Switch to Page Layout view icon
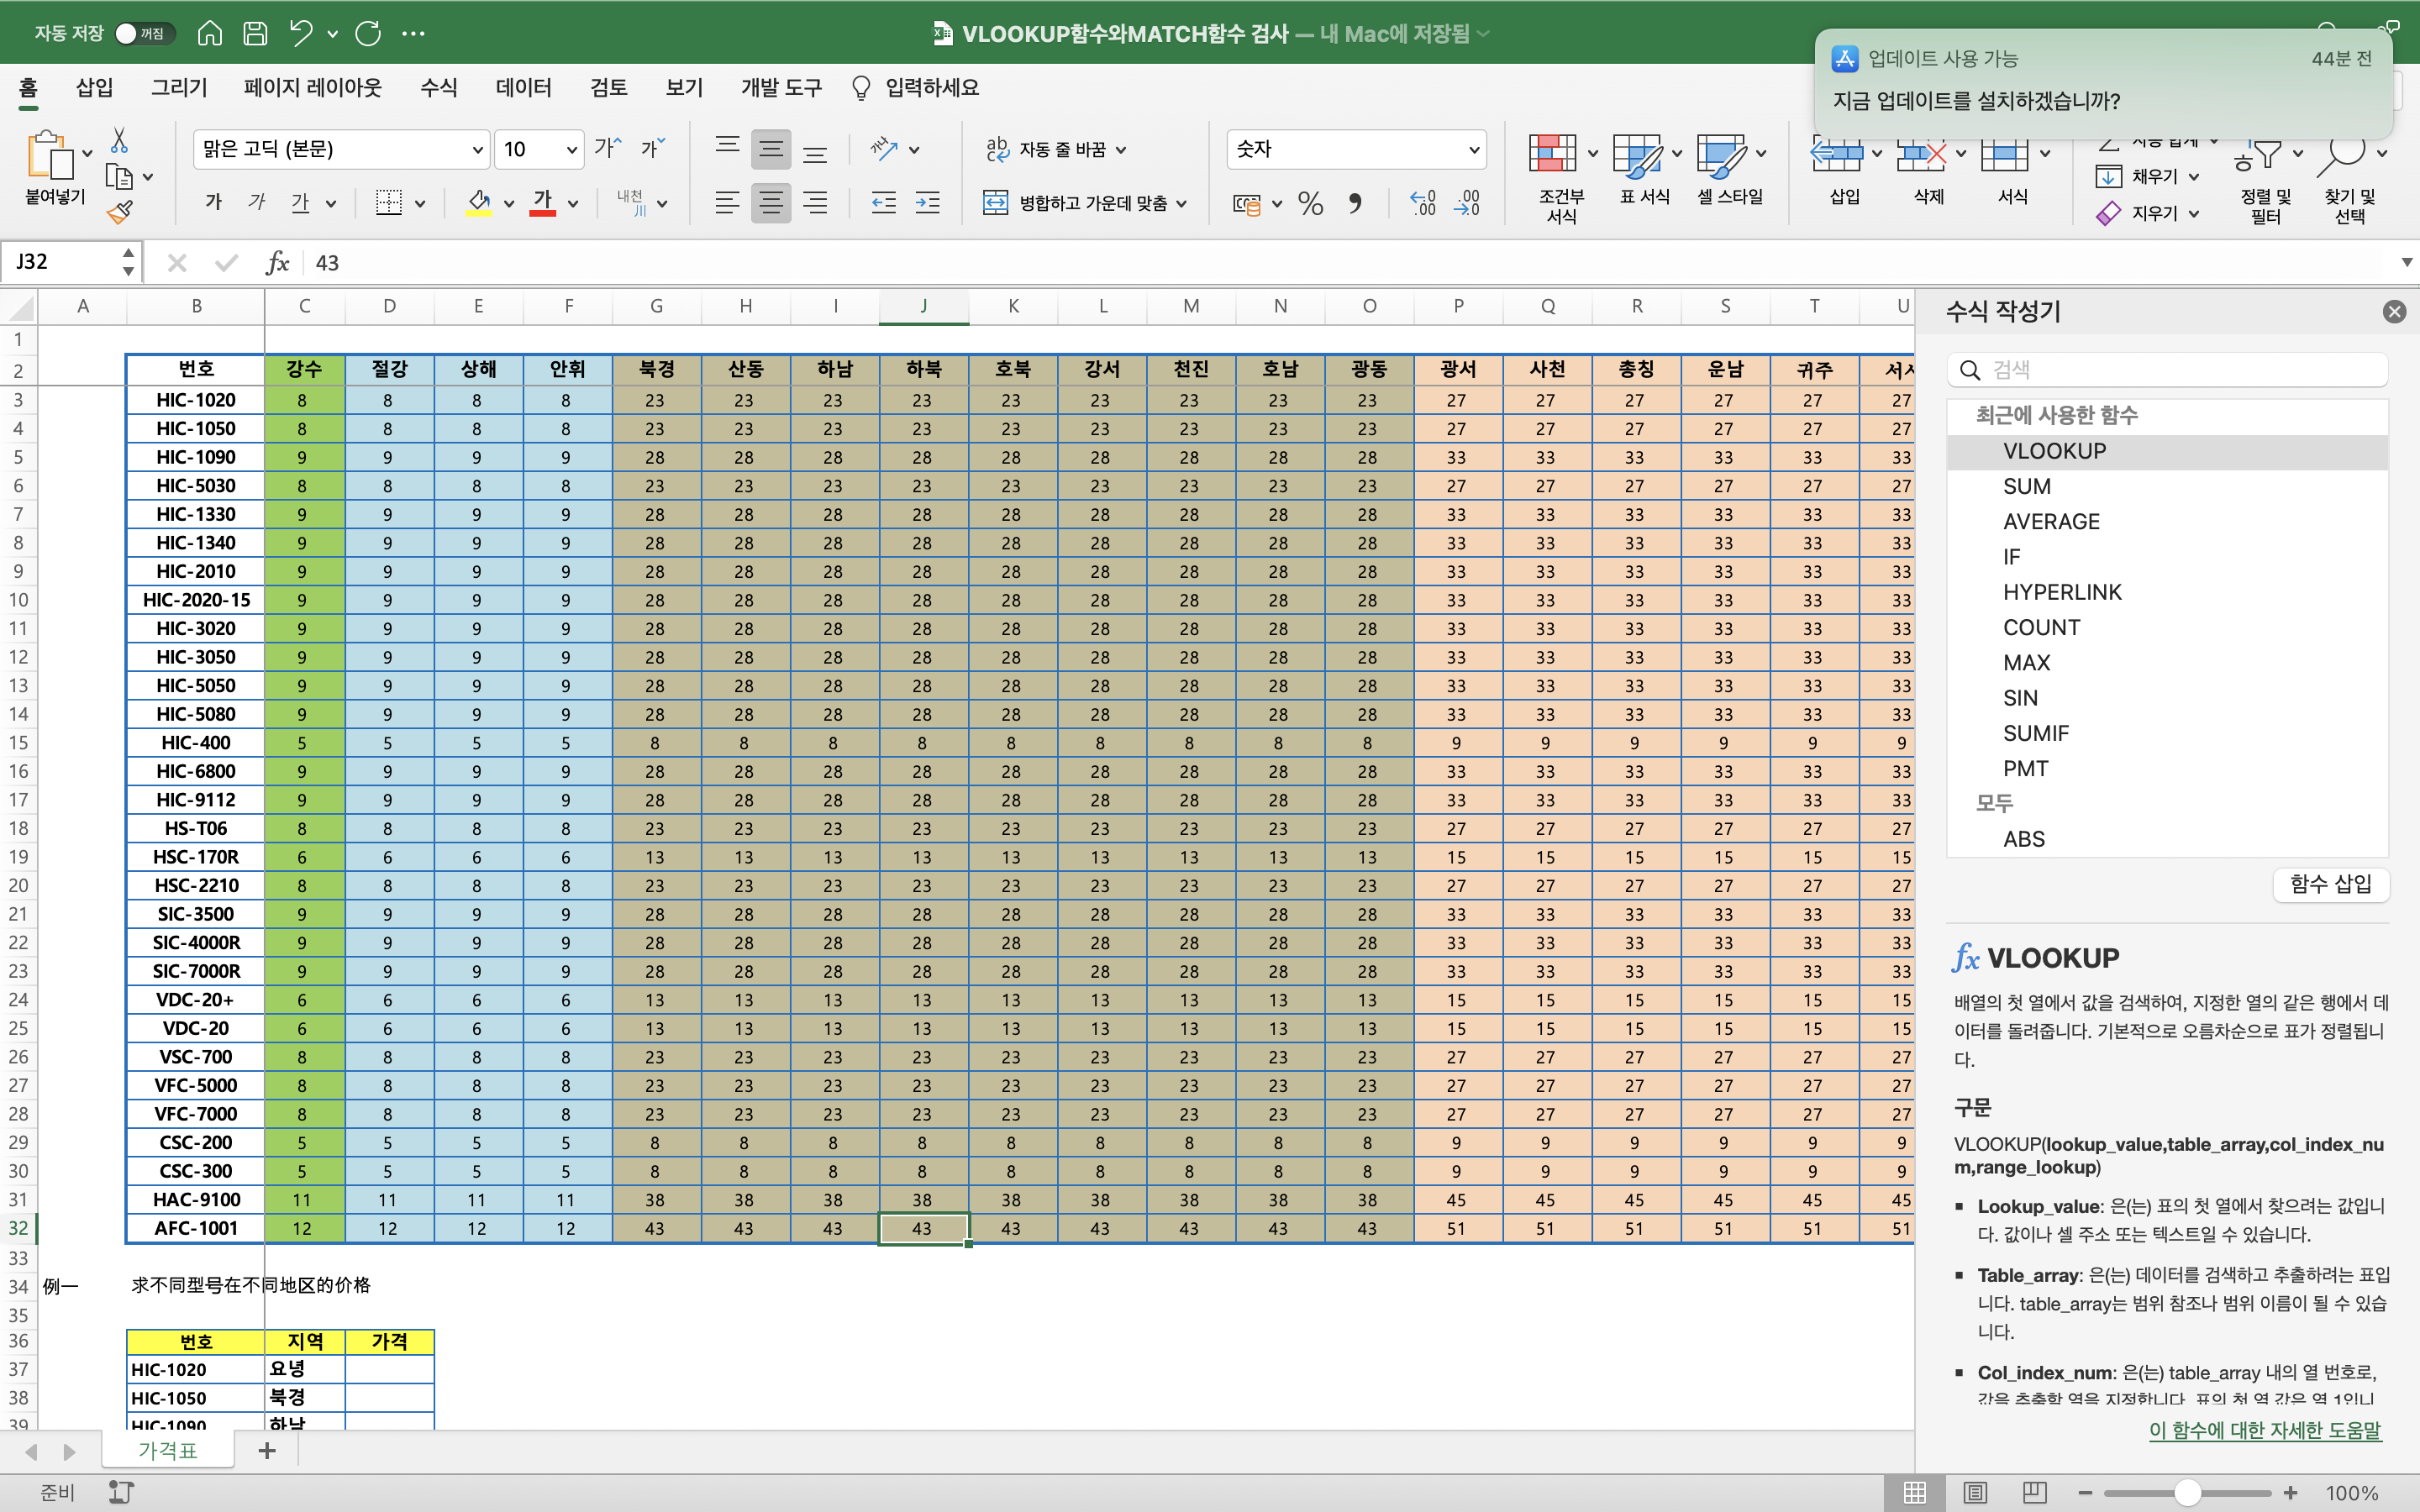Image resolution: width=2420 pixels, height=1512 pixels. pos(1974,1492)
